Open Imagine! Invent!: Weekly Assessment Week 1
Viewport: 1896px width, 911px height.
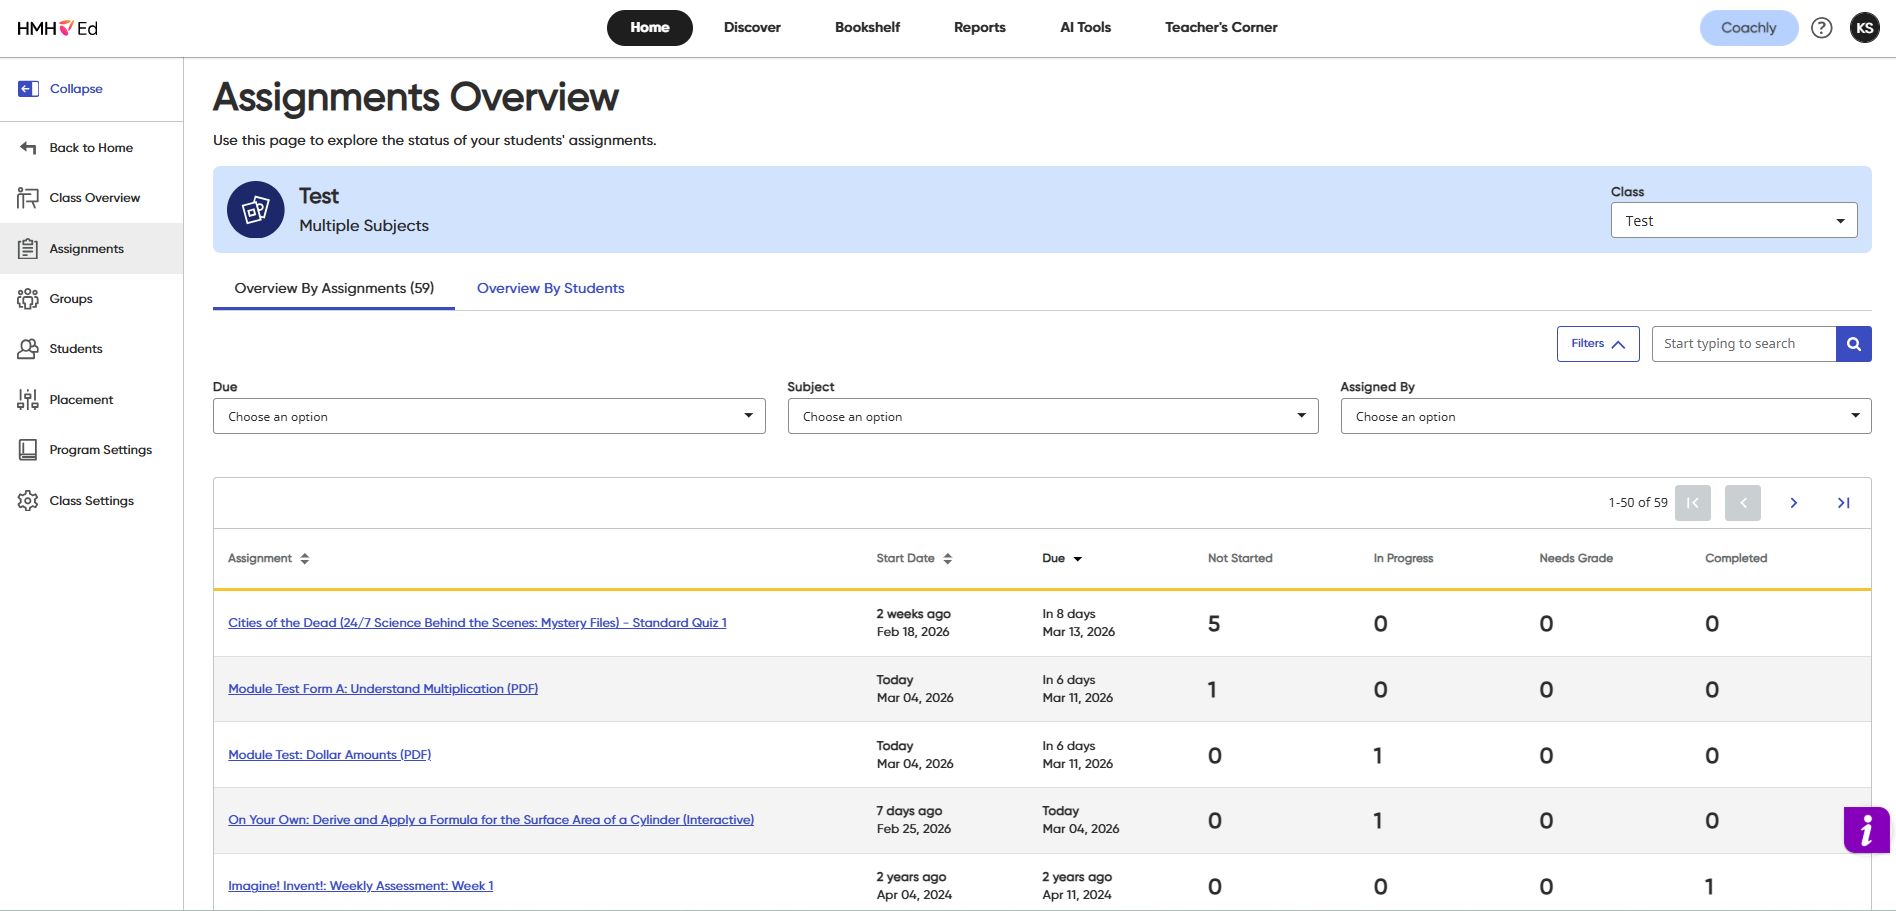[x=361, y=886]
